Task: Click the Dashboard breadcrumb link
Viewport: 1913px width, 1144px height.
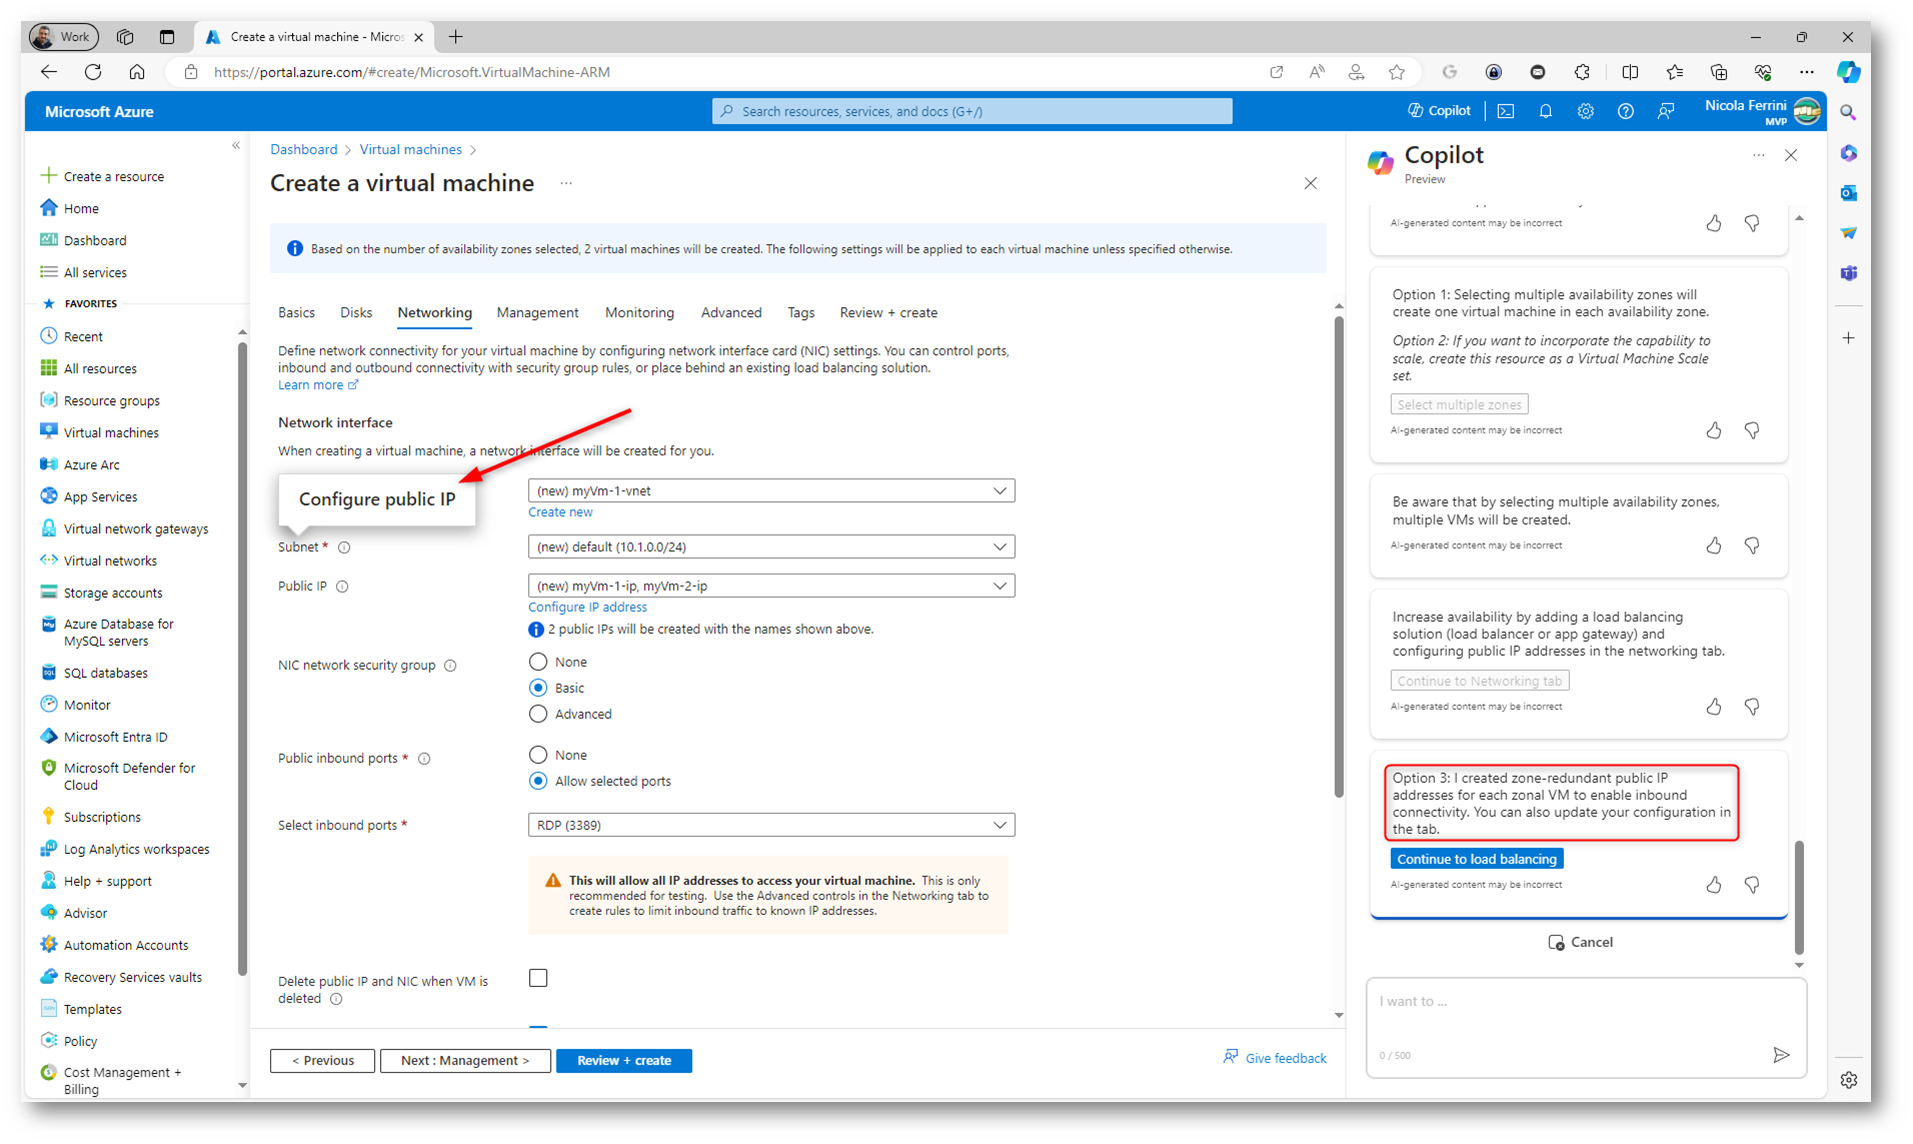Action: (303, 149)
